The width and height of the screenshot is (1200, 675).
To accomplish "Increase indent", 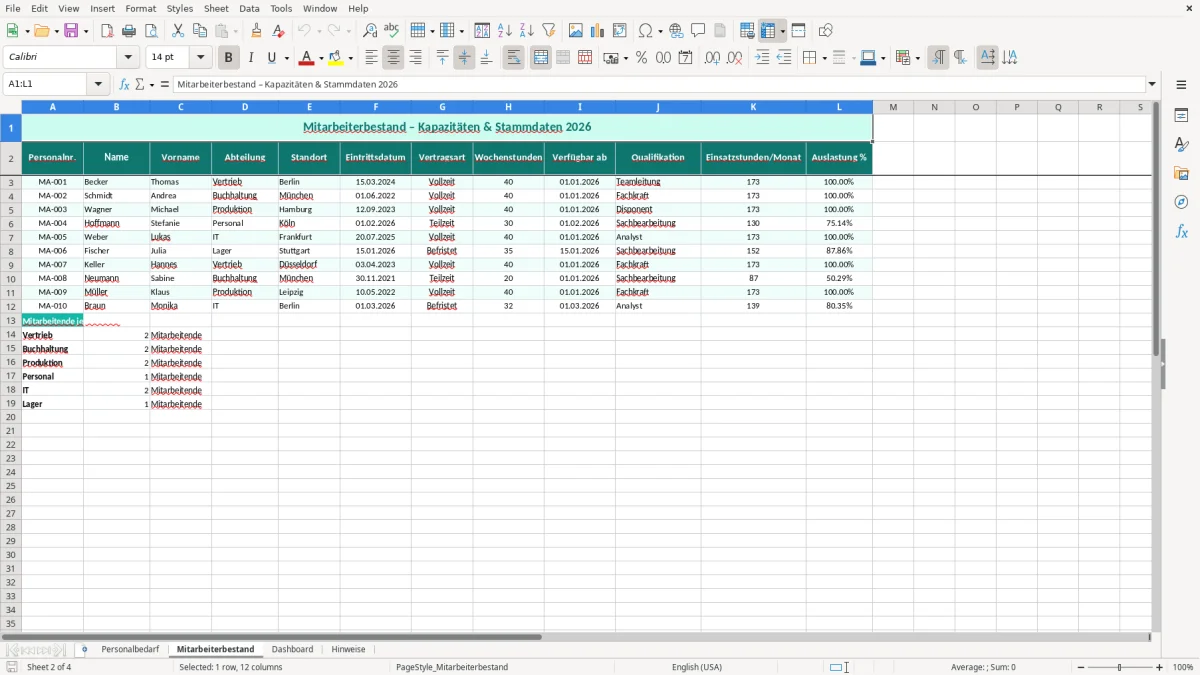I will pos(762,58).
